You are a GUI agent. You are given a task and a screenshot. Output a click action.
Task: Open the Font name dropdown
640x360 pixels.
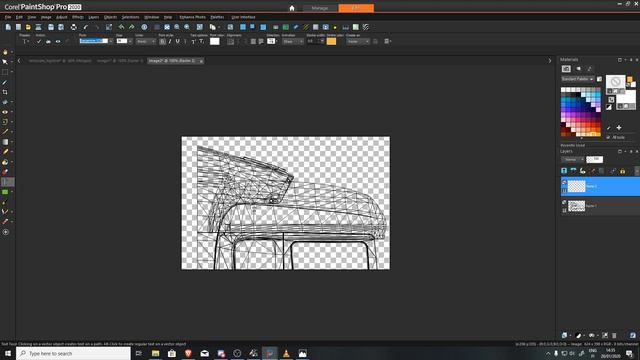point(111,41)
